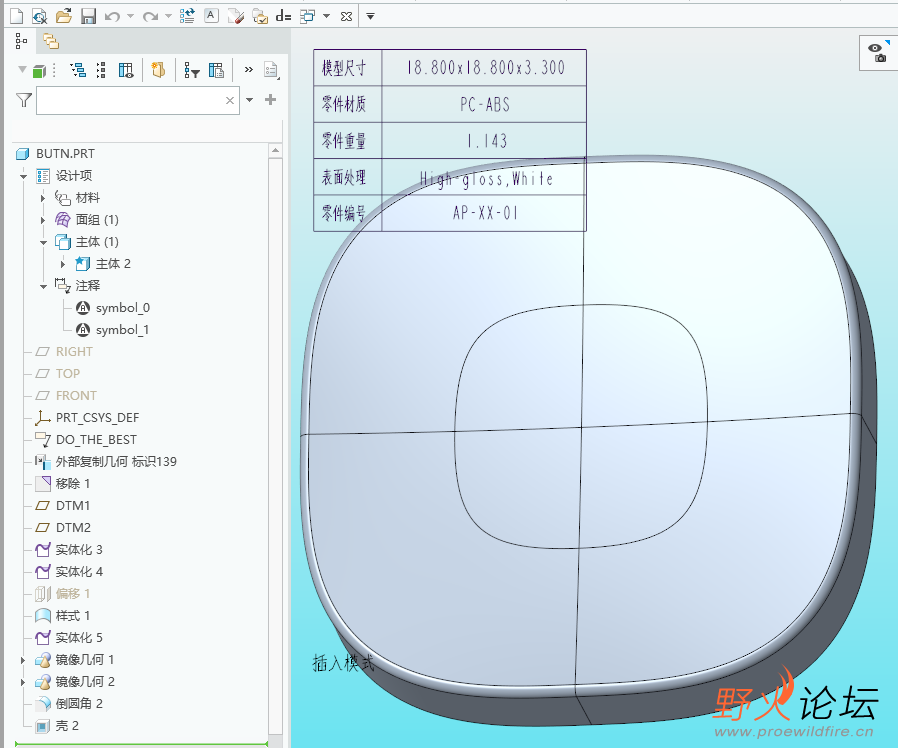
Task: Click the Regenerate model icon
Action: pyautogui.click(x=187, y=16)
